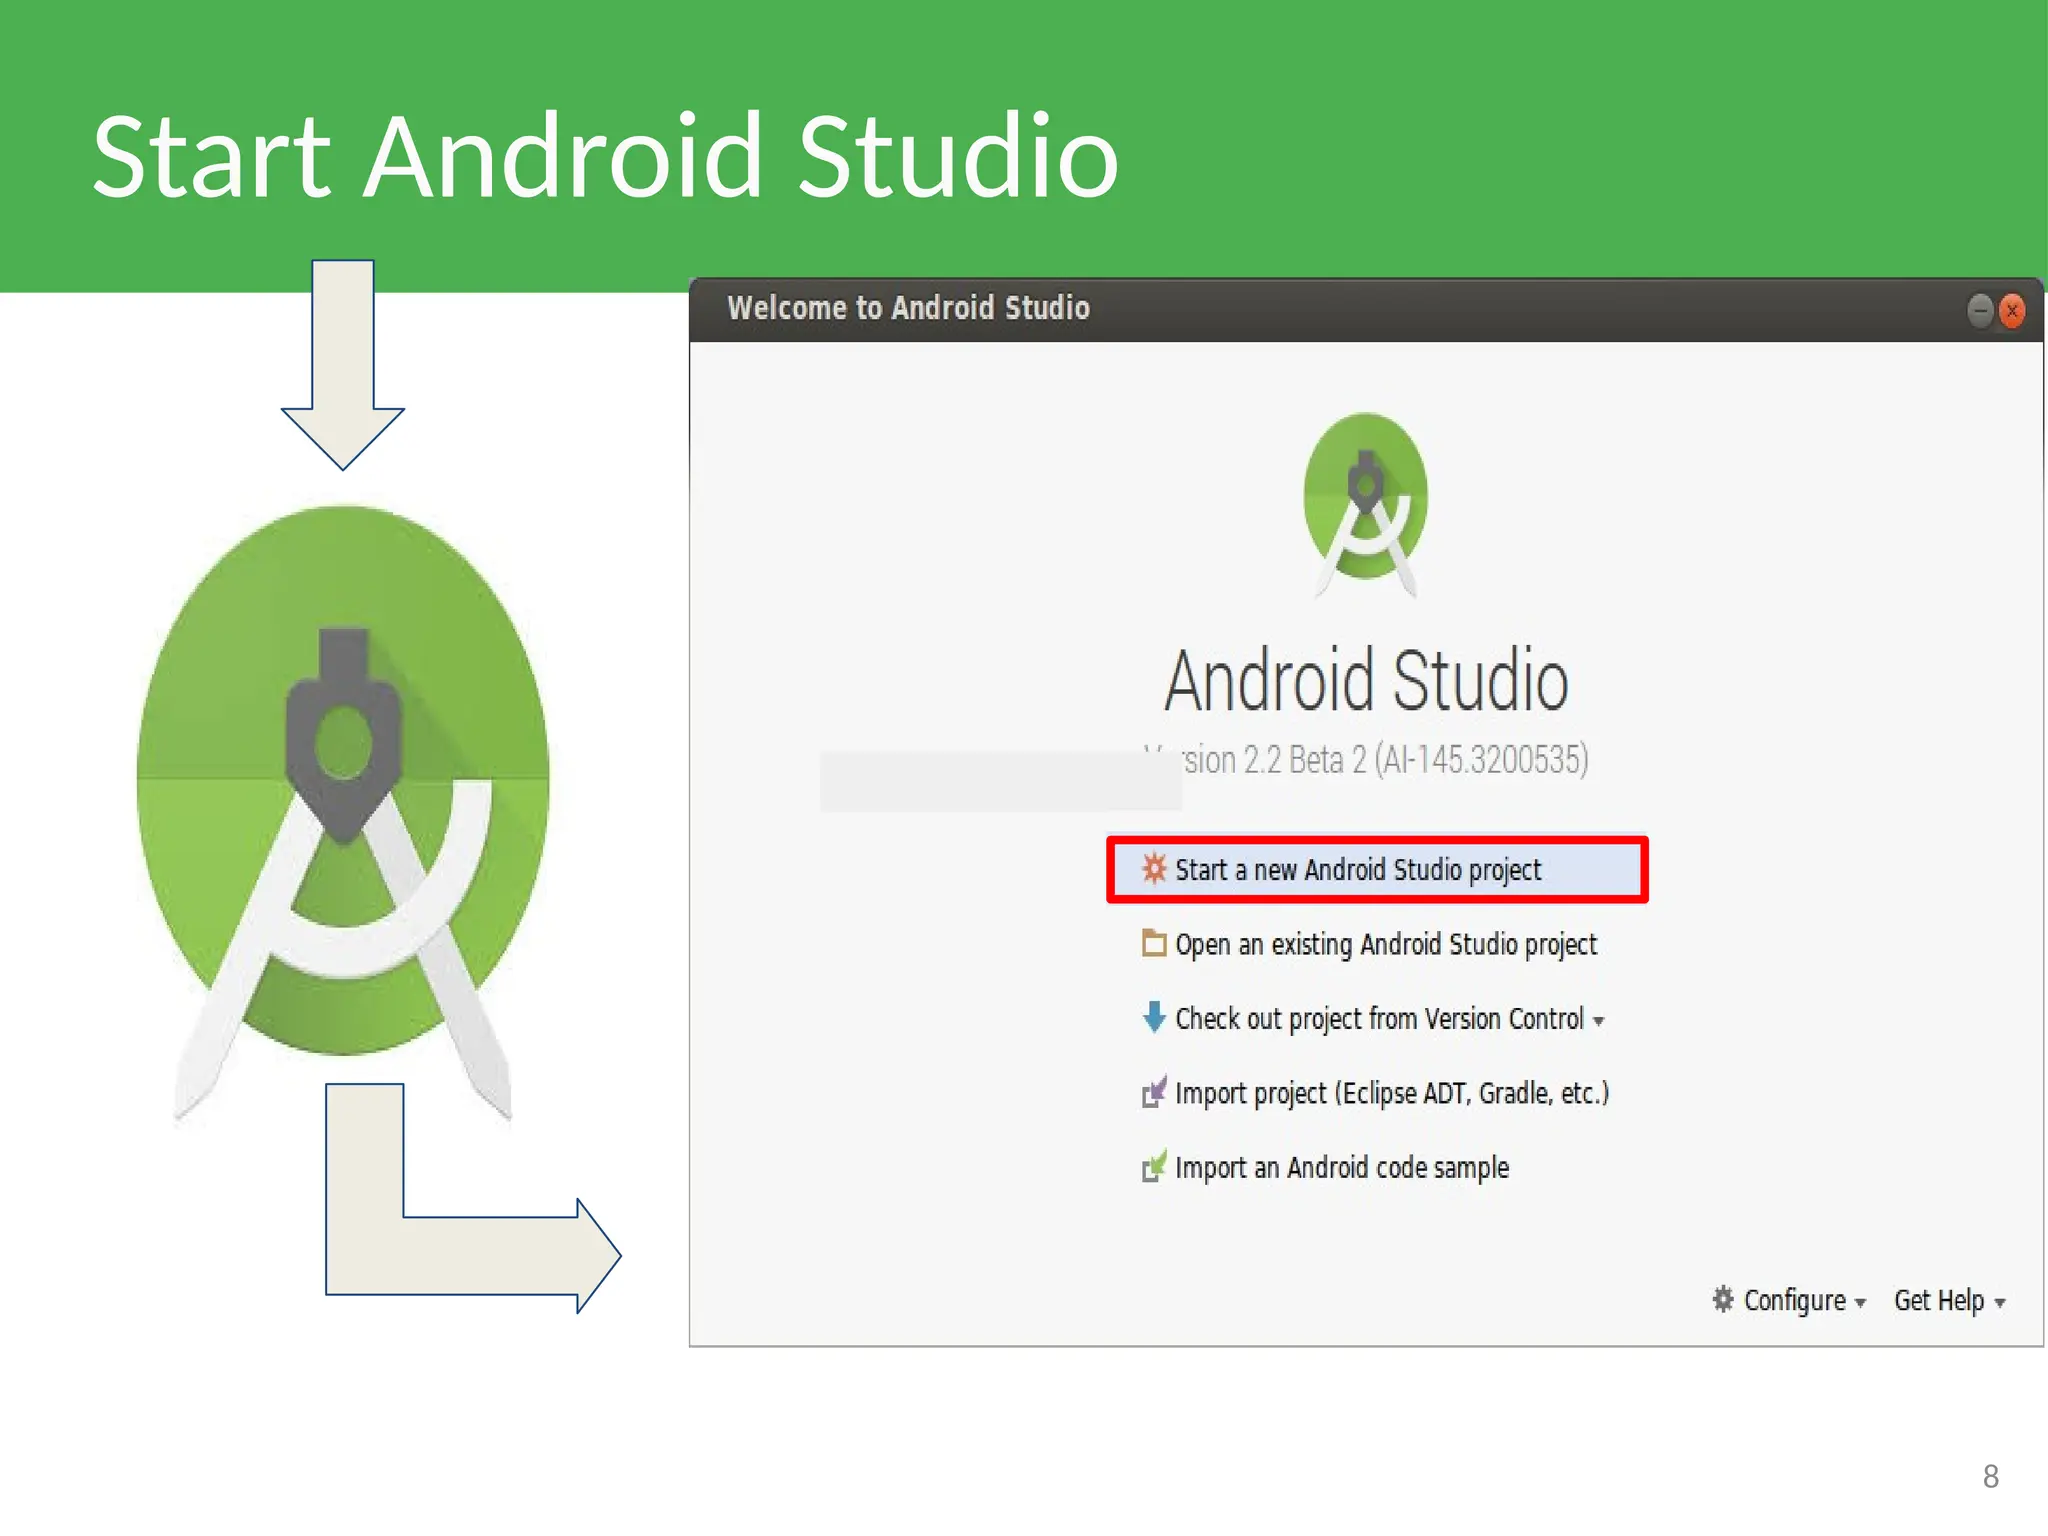Click the starburst icon beside Start a new project

1154,868
